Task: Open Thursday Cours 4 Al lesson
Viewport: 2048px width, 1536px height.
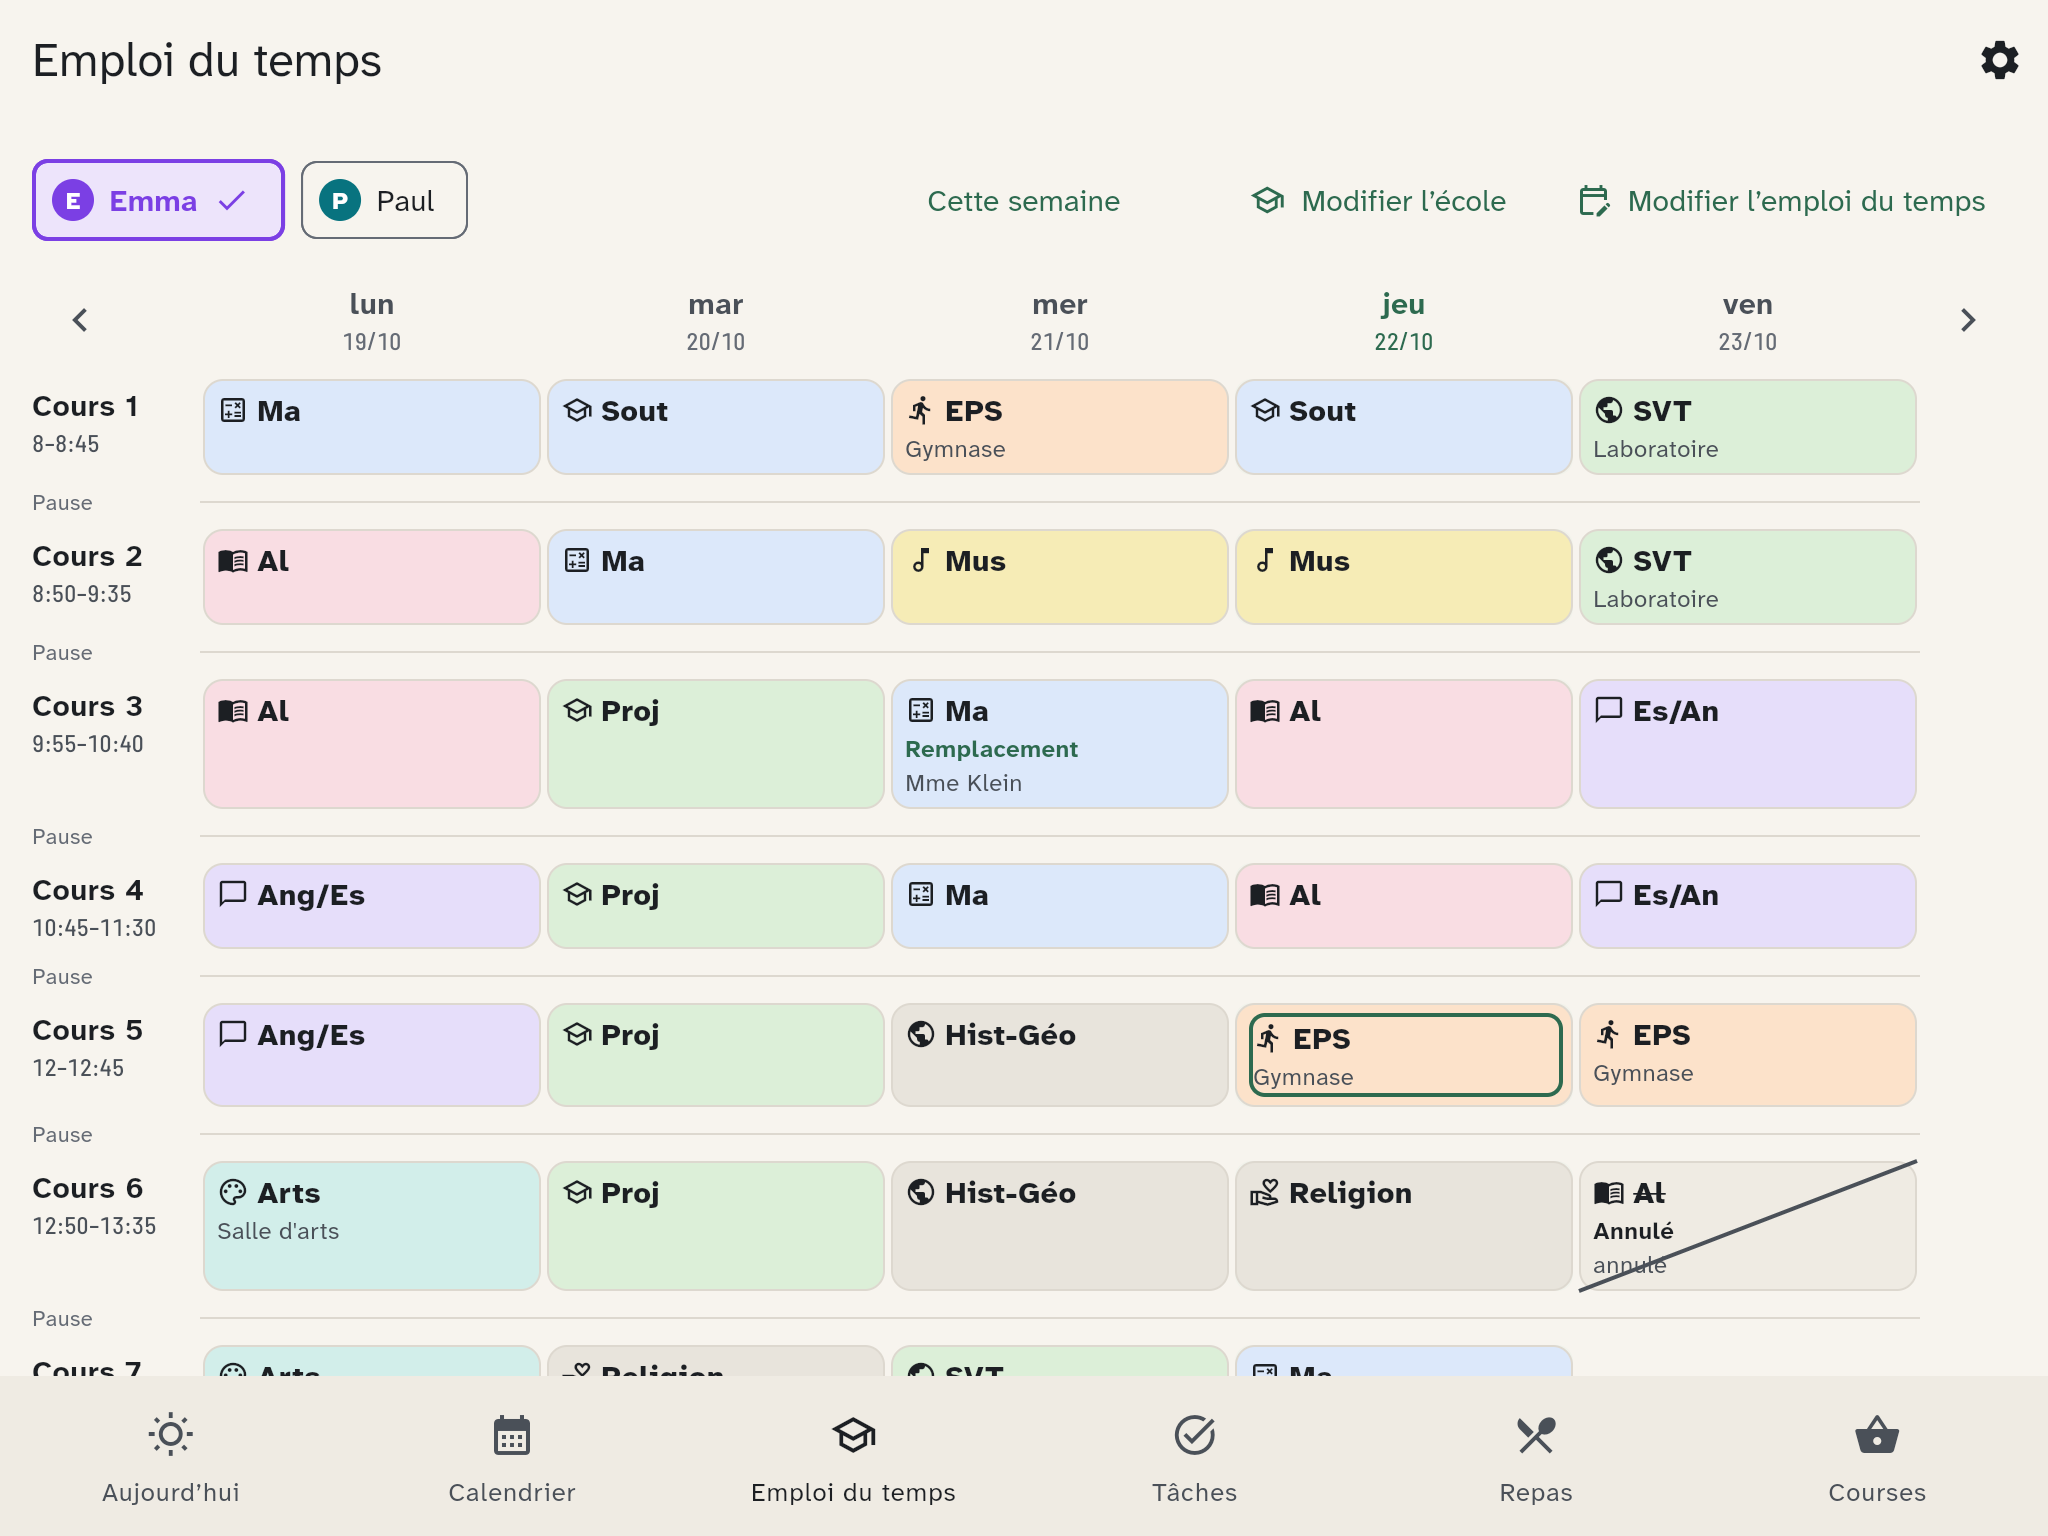Action: pos(1404,906)
